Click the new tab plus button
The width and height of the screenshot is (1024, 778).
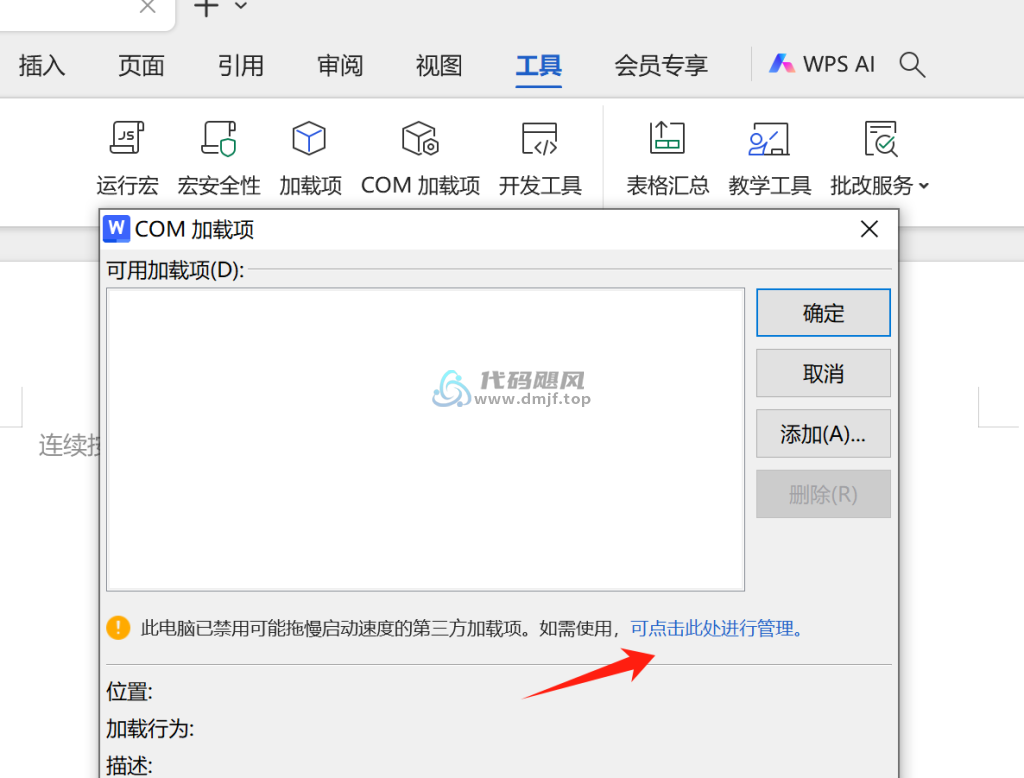(206, 7)
